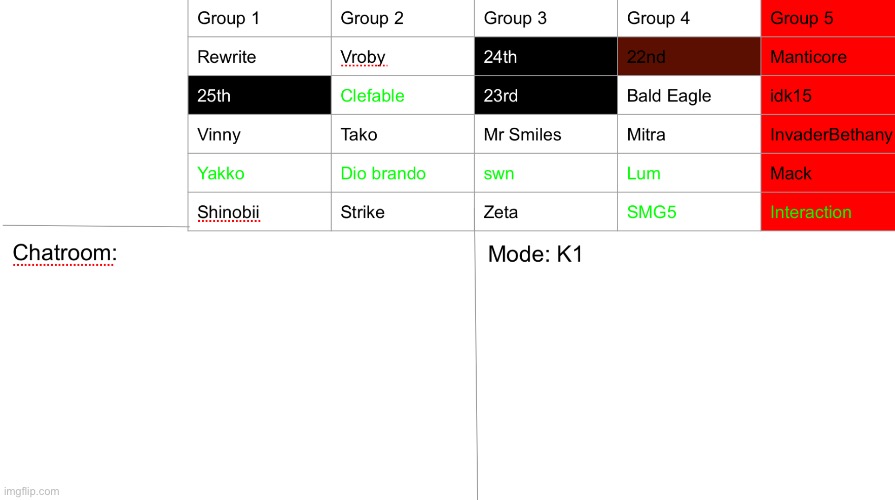Click the dark red 22nd cell
The width and height of the screenshot is (895, 500).
[x=689, y=57]
